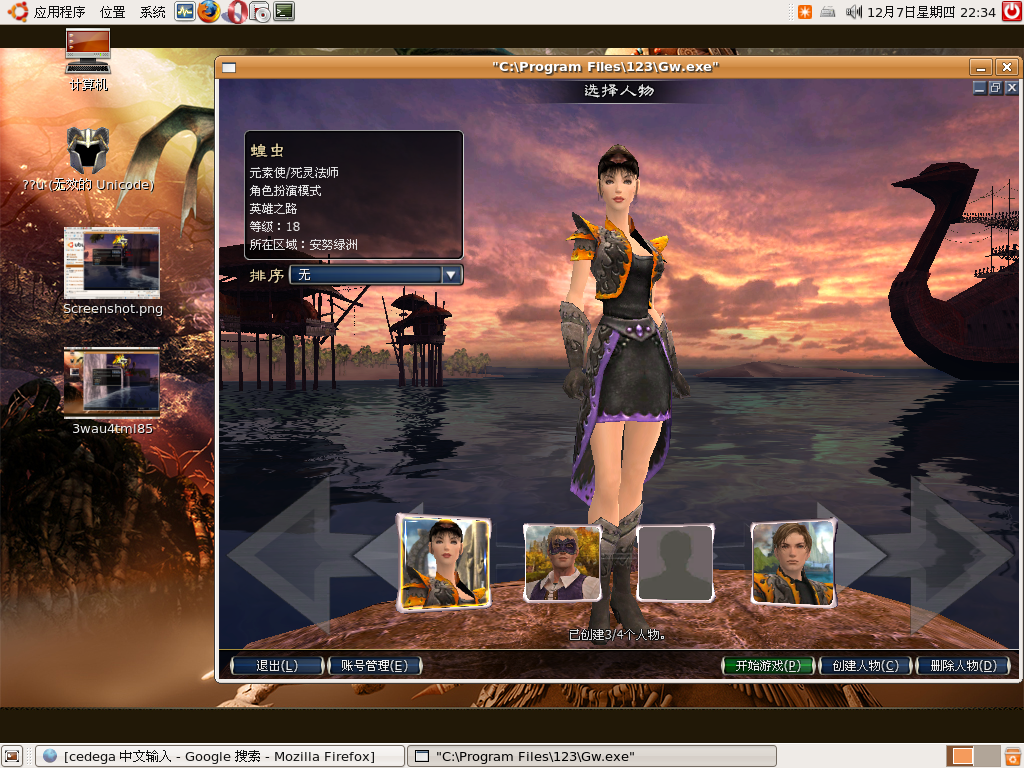The height and width of the screenshot is (768, 1024).
Task: Click the text 元素使/死灵法师
Action: tap(294, 172)
